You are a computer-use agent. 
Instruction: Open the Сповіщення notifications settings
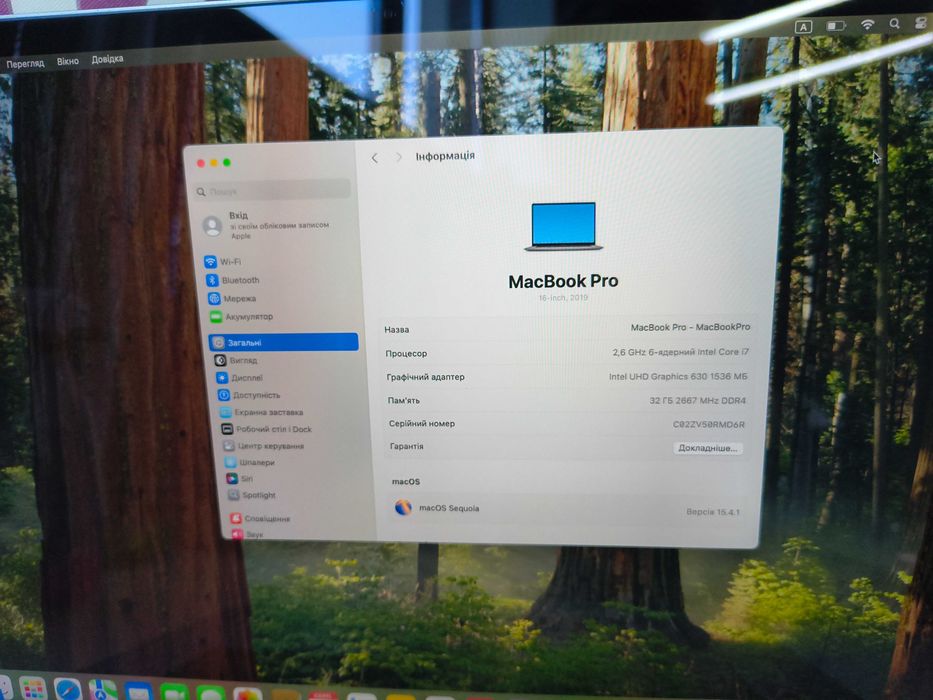click(261, 518)
